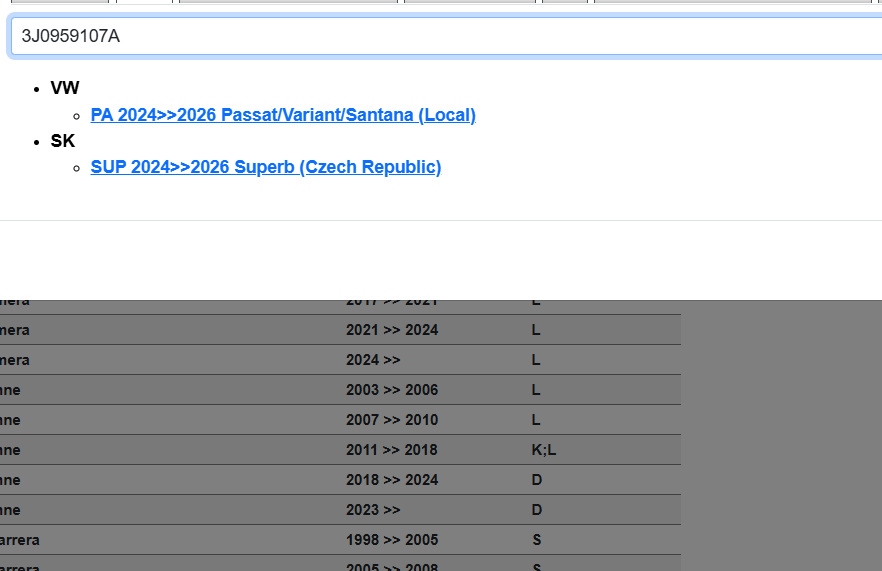This screenshot has width=882, height=571.
Task: Select the 2018 >> 2024 year cell
Action: coord(392,480)
